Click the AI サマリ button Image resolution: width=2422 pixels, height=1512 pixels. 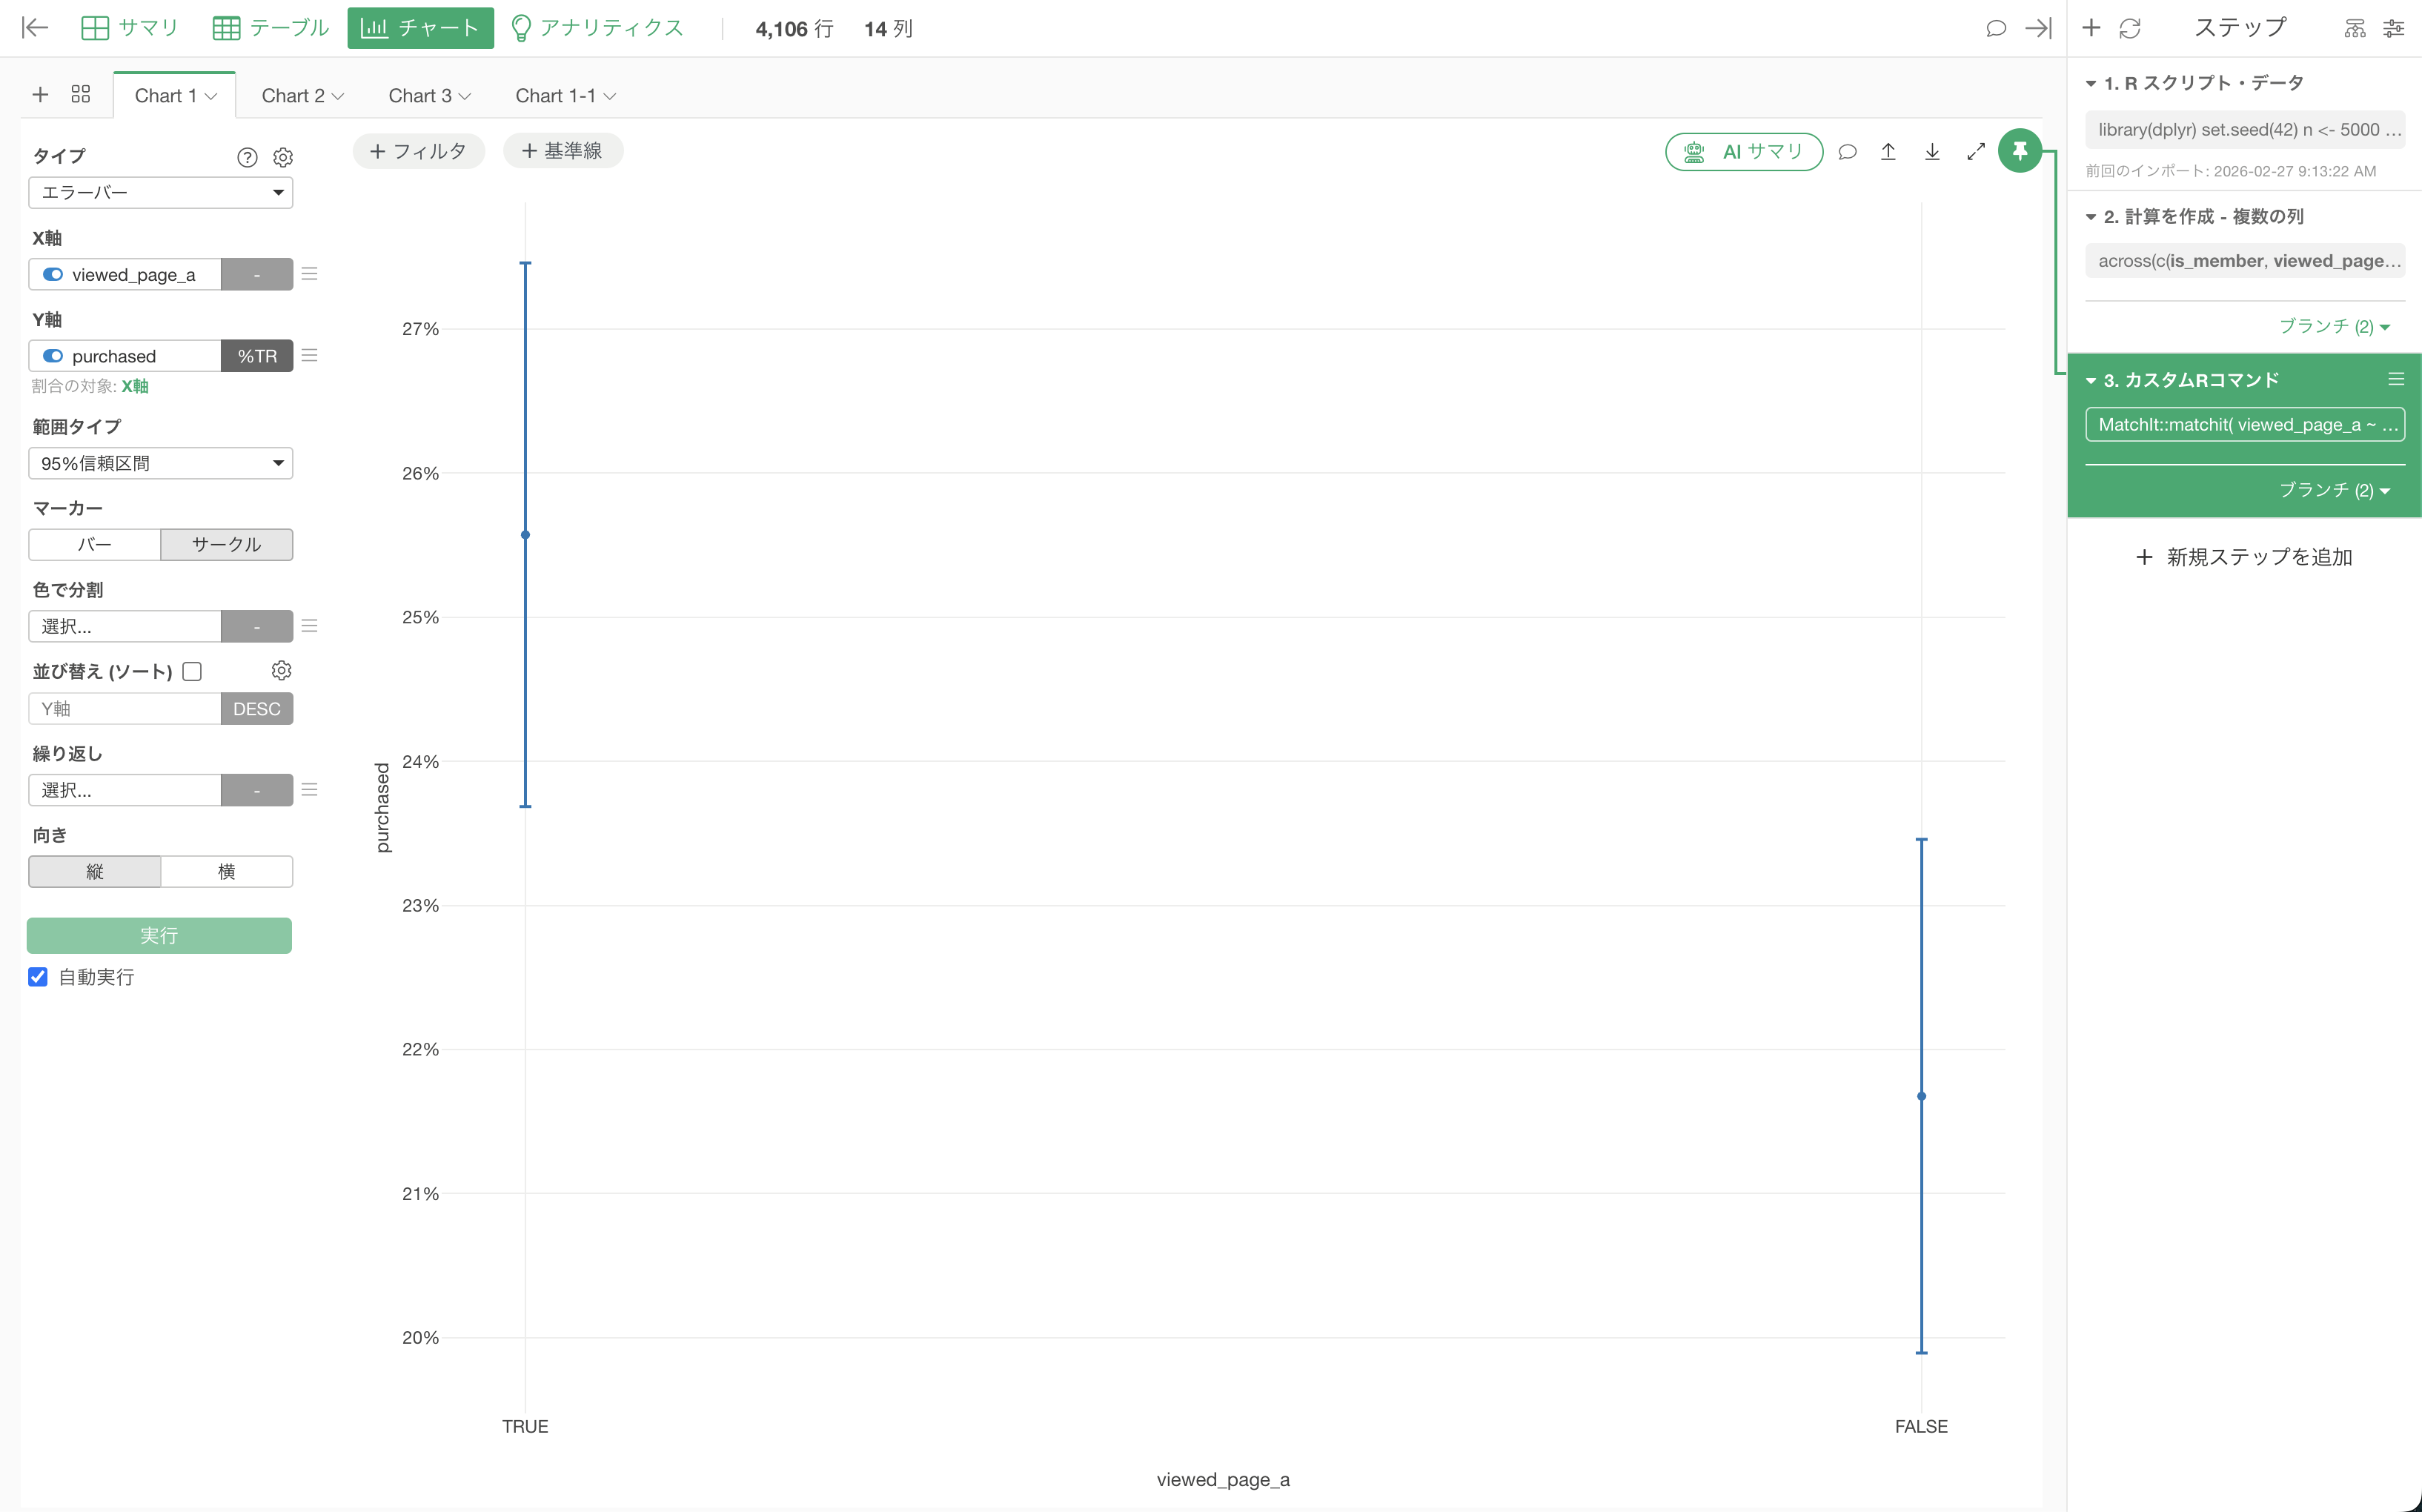1744,151
